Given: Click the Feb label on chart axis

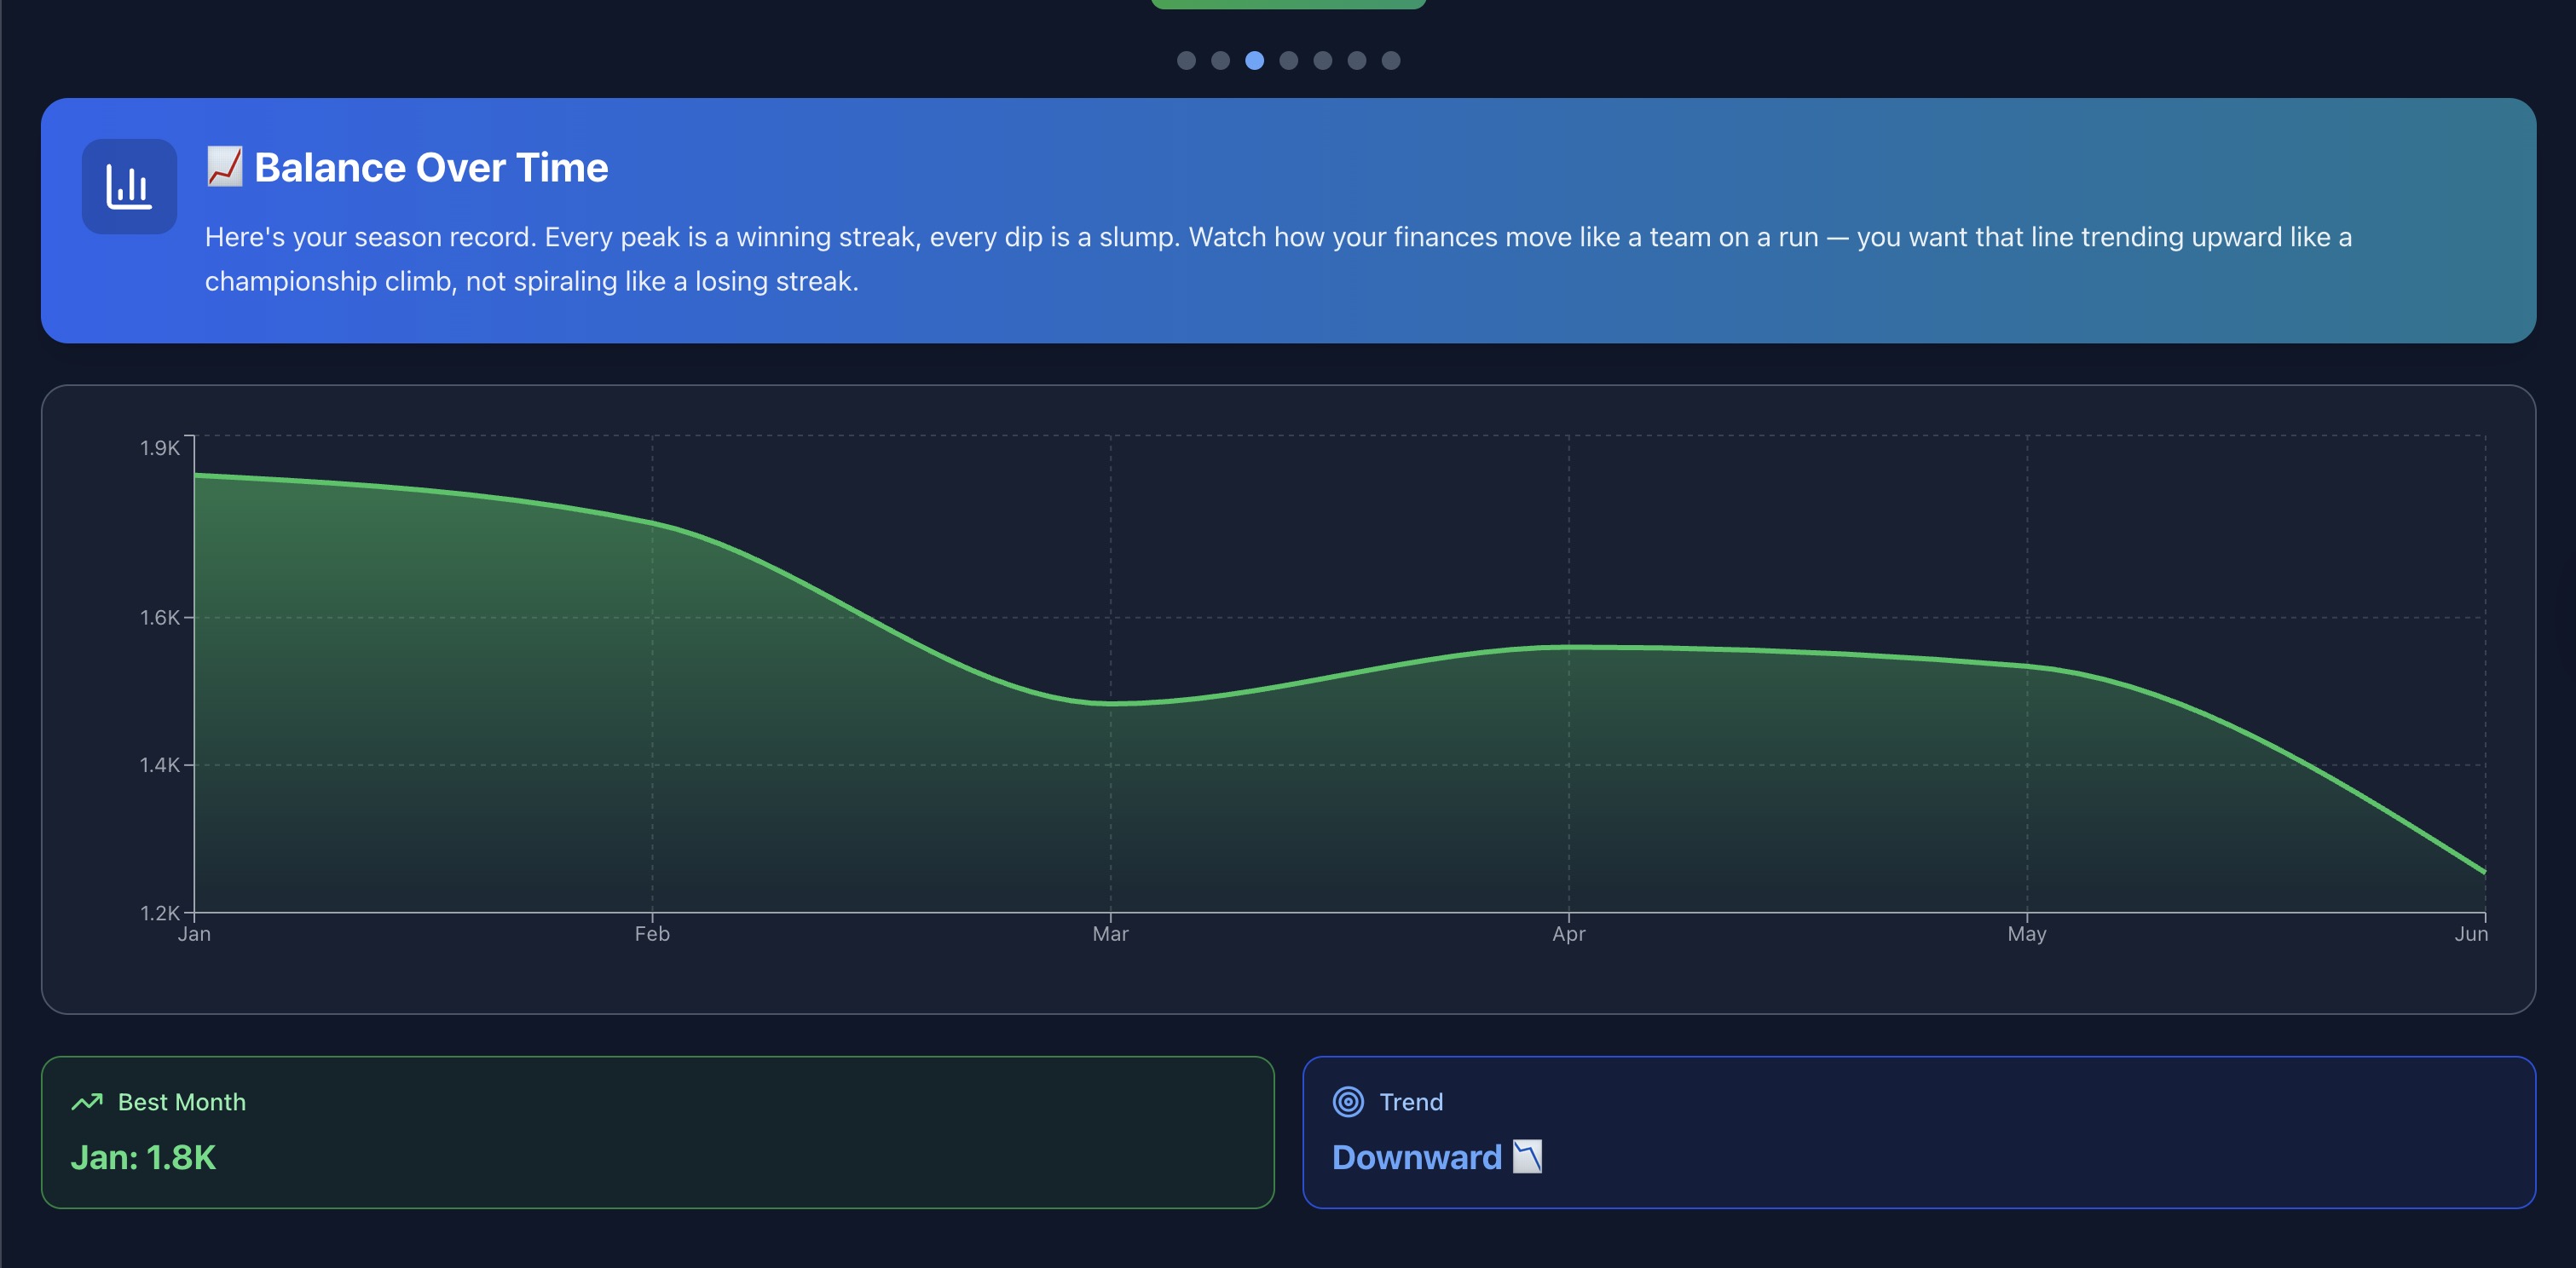Looking at the screenshot, I should click(x=652, y=934).
